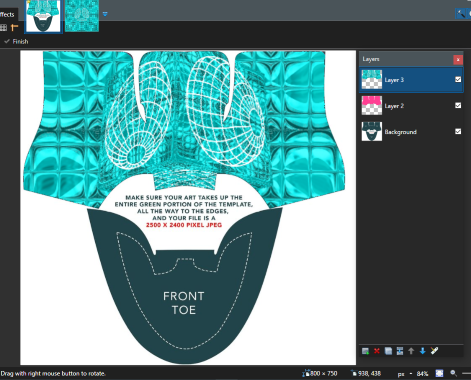The height and width of the screenshot is (380, 471).
Task: Open the Effects menu
Action: click(x=7, y=14)
